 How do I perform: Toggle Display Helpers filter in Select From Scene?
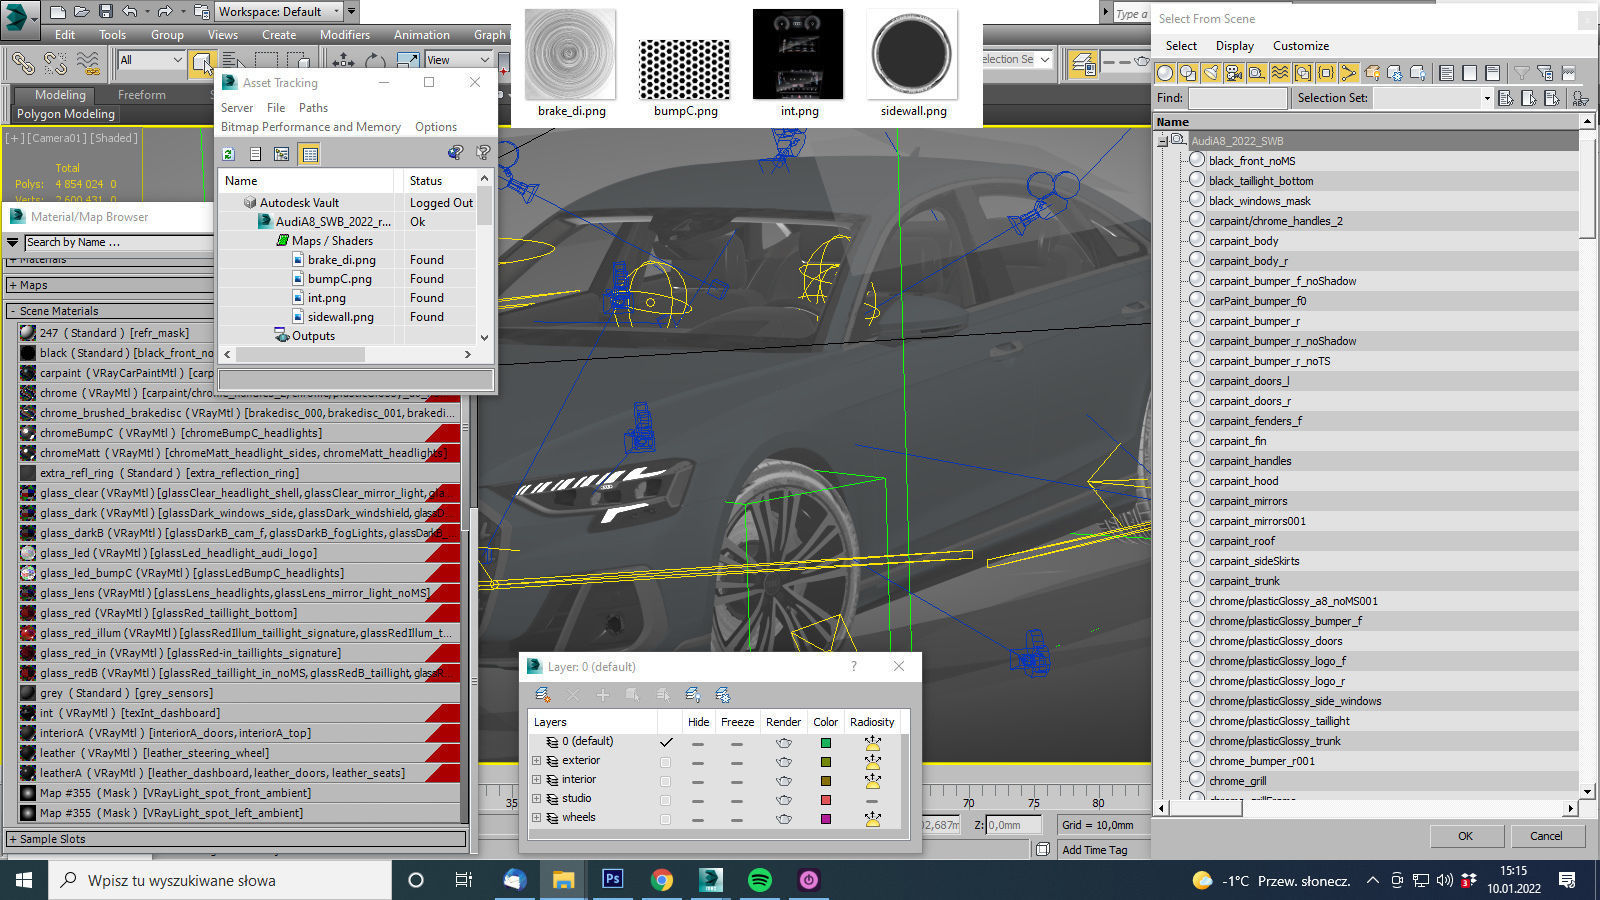tap(1256, 73)
